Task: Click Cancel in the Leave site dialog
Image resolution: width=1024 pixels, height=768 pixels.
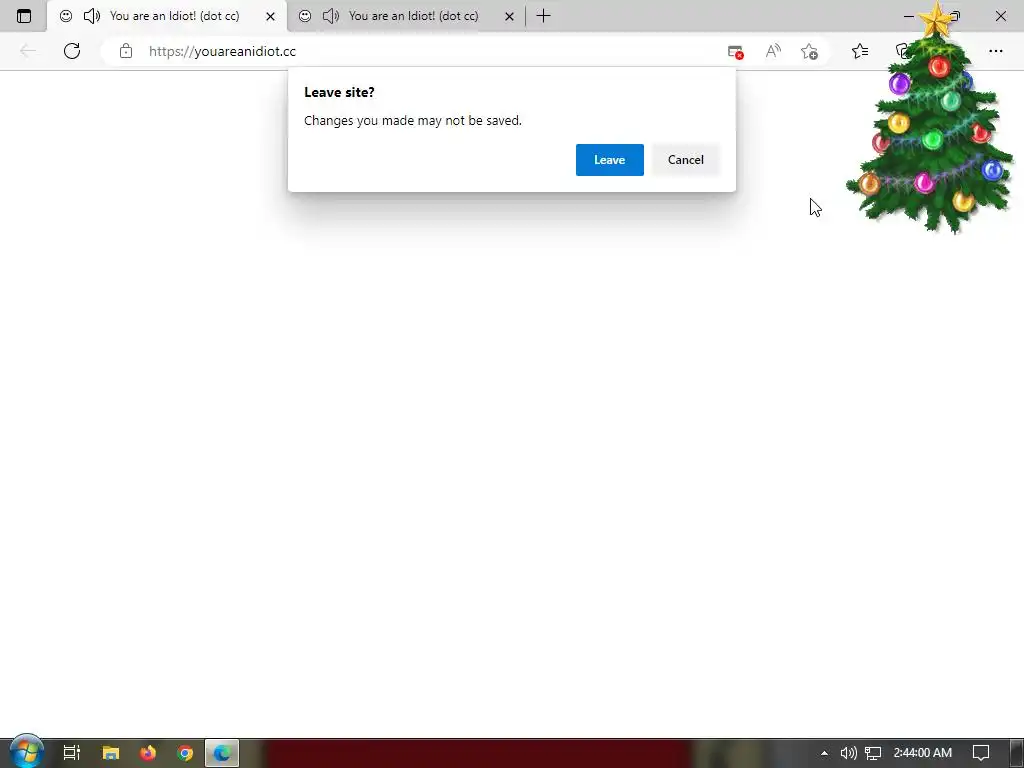Action: 685,160
